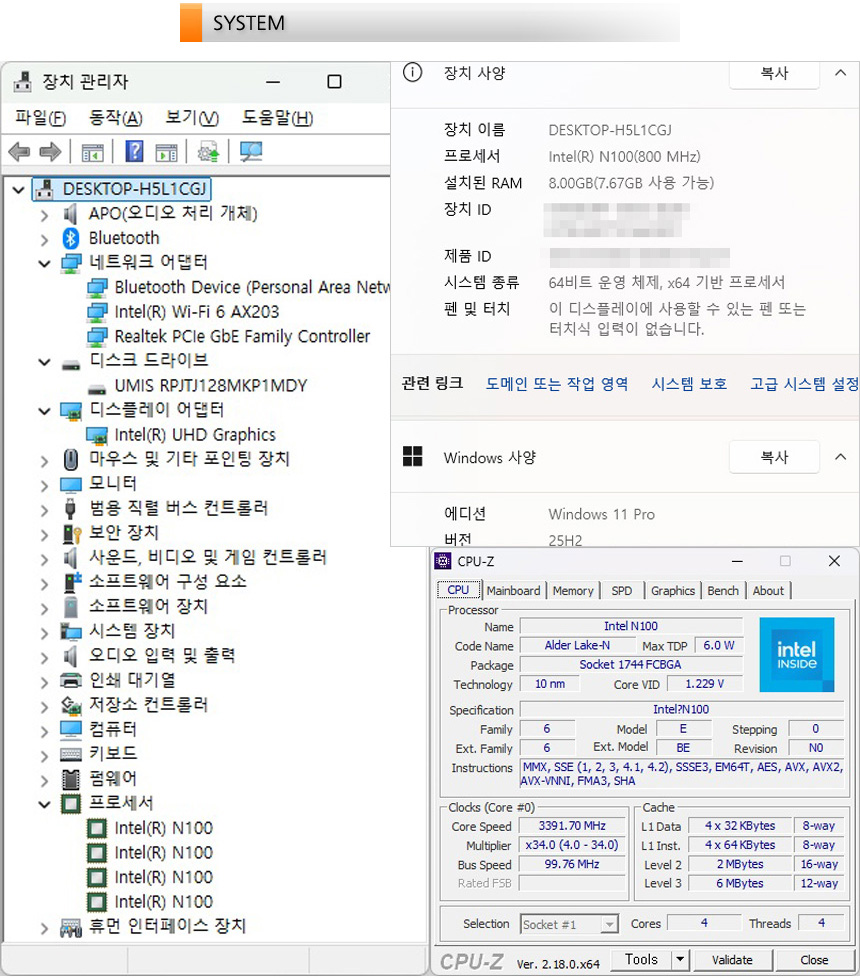Image resolution: width=860 pixels, height=978 pixels.
Task: Click the Windows logo beside Windows 사양
Action: [412, 457]
